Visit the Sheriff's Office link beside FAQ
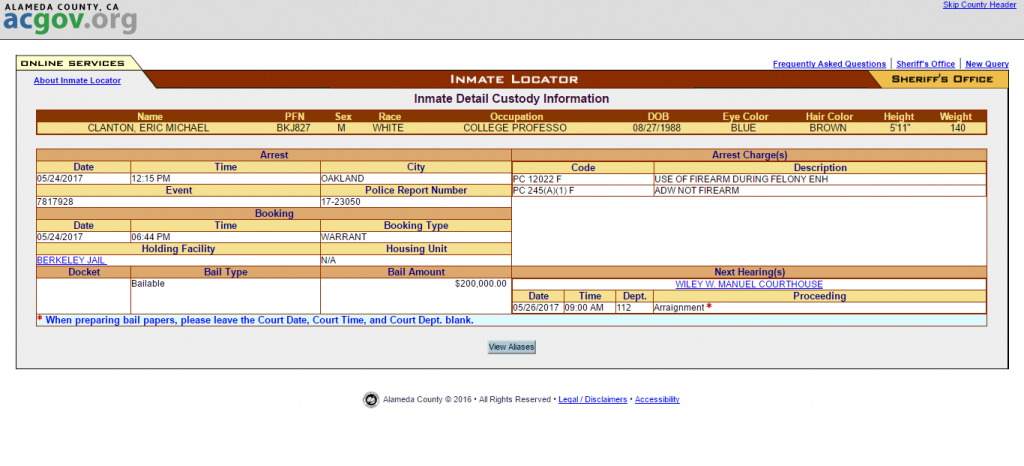This screenshot has height=466, width=1024. 925,64
